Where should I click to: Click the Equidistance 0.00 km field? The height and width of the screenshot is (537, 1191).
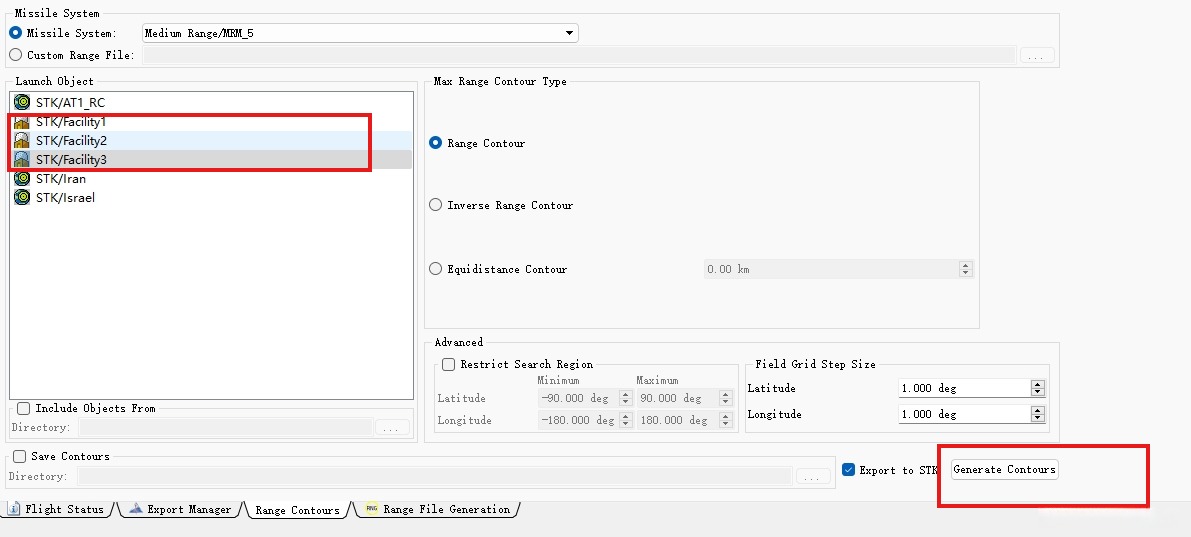(832, 269)
